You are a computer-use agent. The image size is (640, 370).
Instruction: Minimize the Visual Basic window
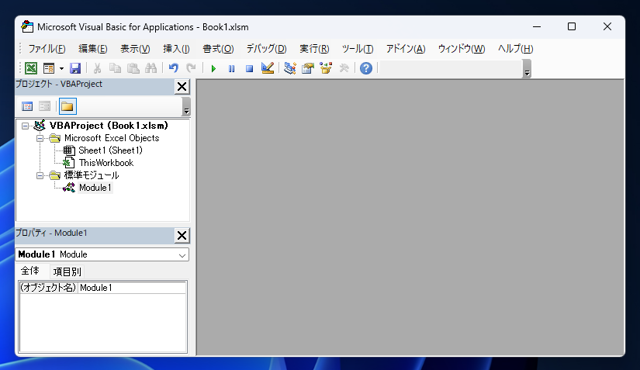coord(537,27)
